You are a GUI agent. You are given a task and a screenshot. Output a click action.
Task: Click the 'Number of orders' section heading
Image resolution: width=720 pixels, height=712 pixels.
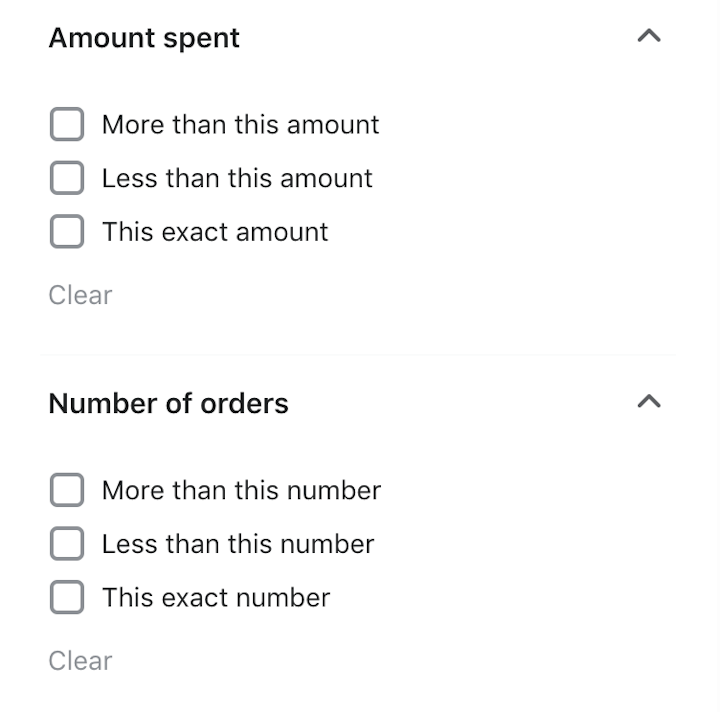point(169,404)
